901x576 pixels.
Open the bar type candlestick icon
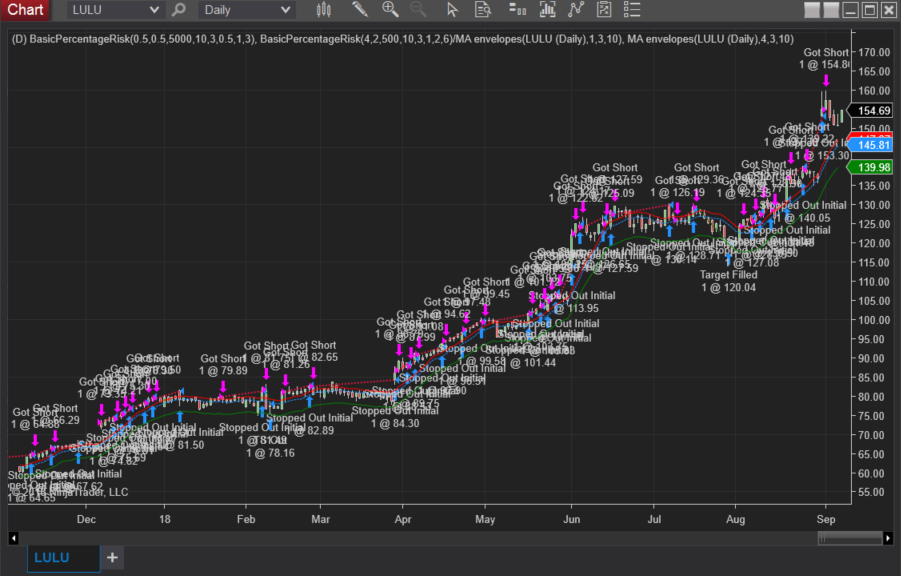point(324,10)
